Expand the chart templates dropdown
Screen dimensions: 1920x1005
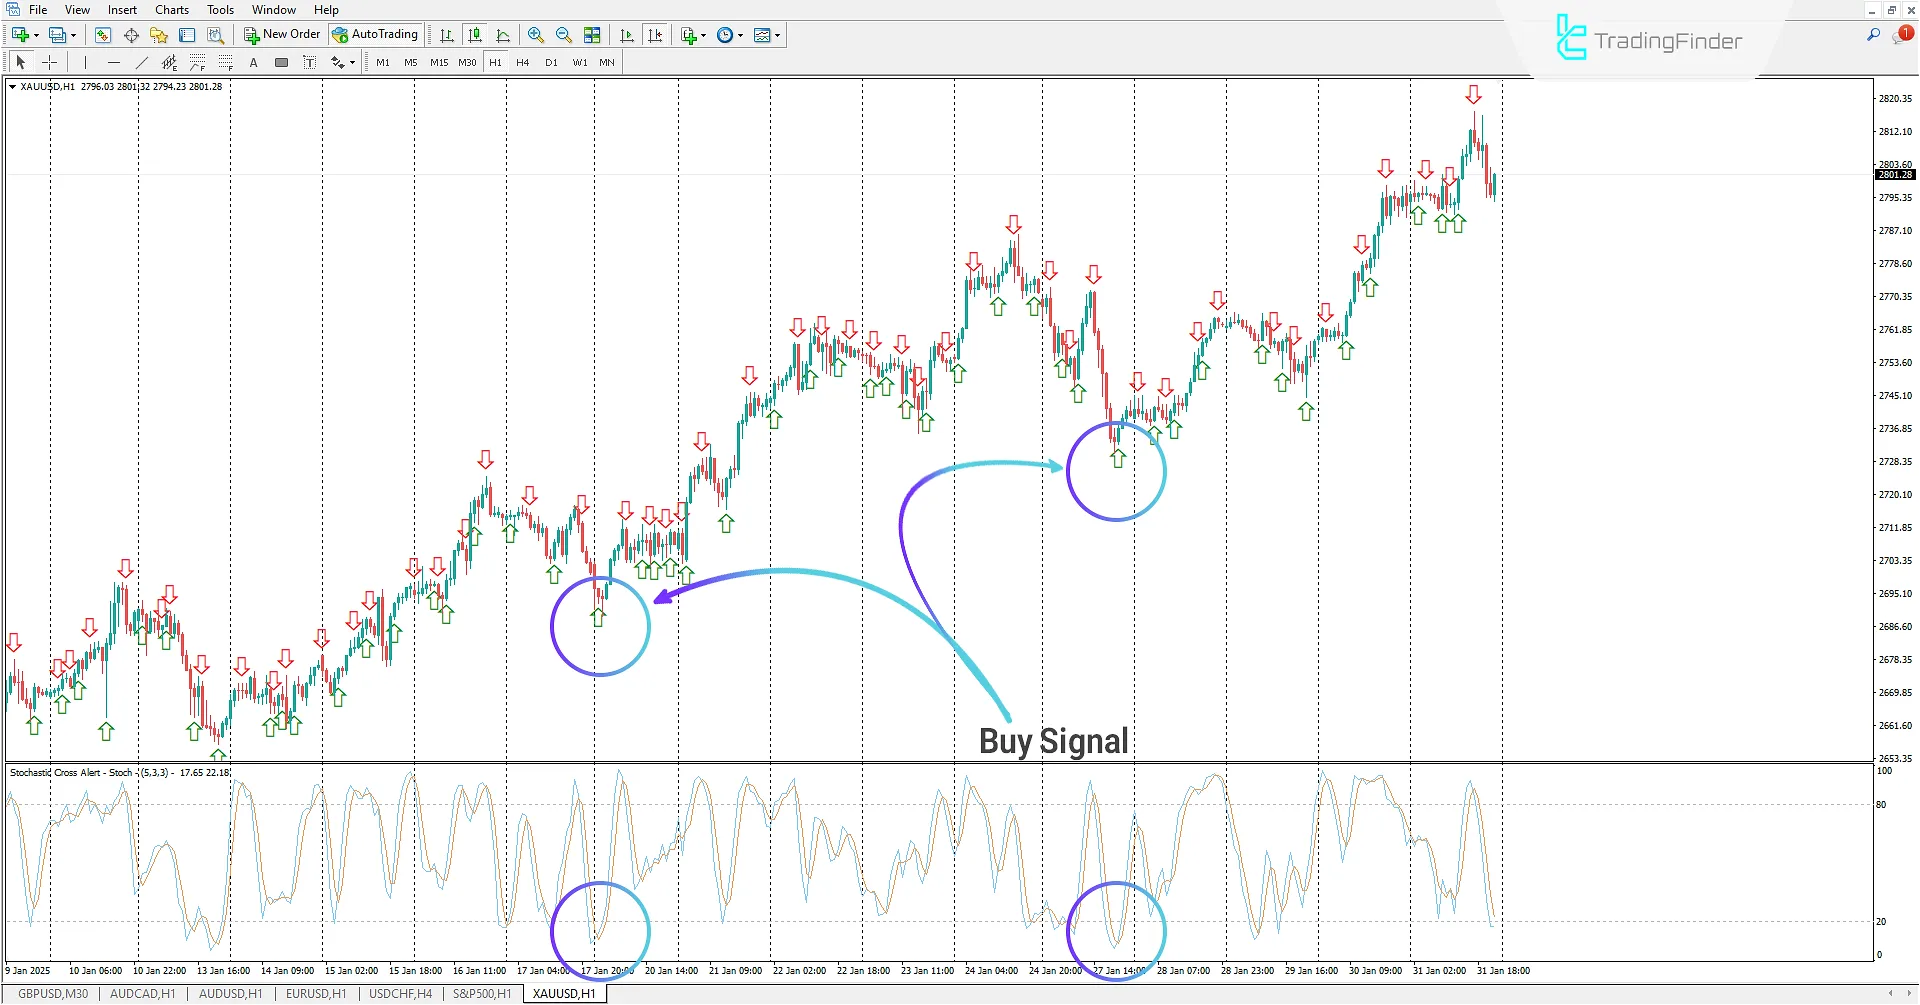click(776, 35)
